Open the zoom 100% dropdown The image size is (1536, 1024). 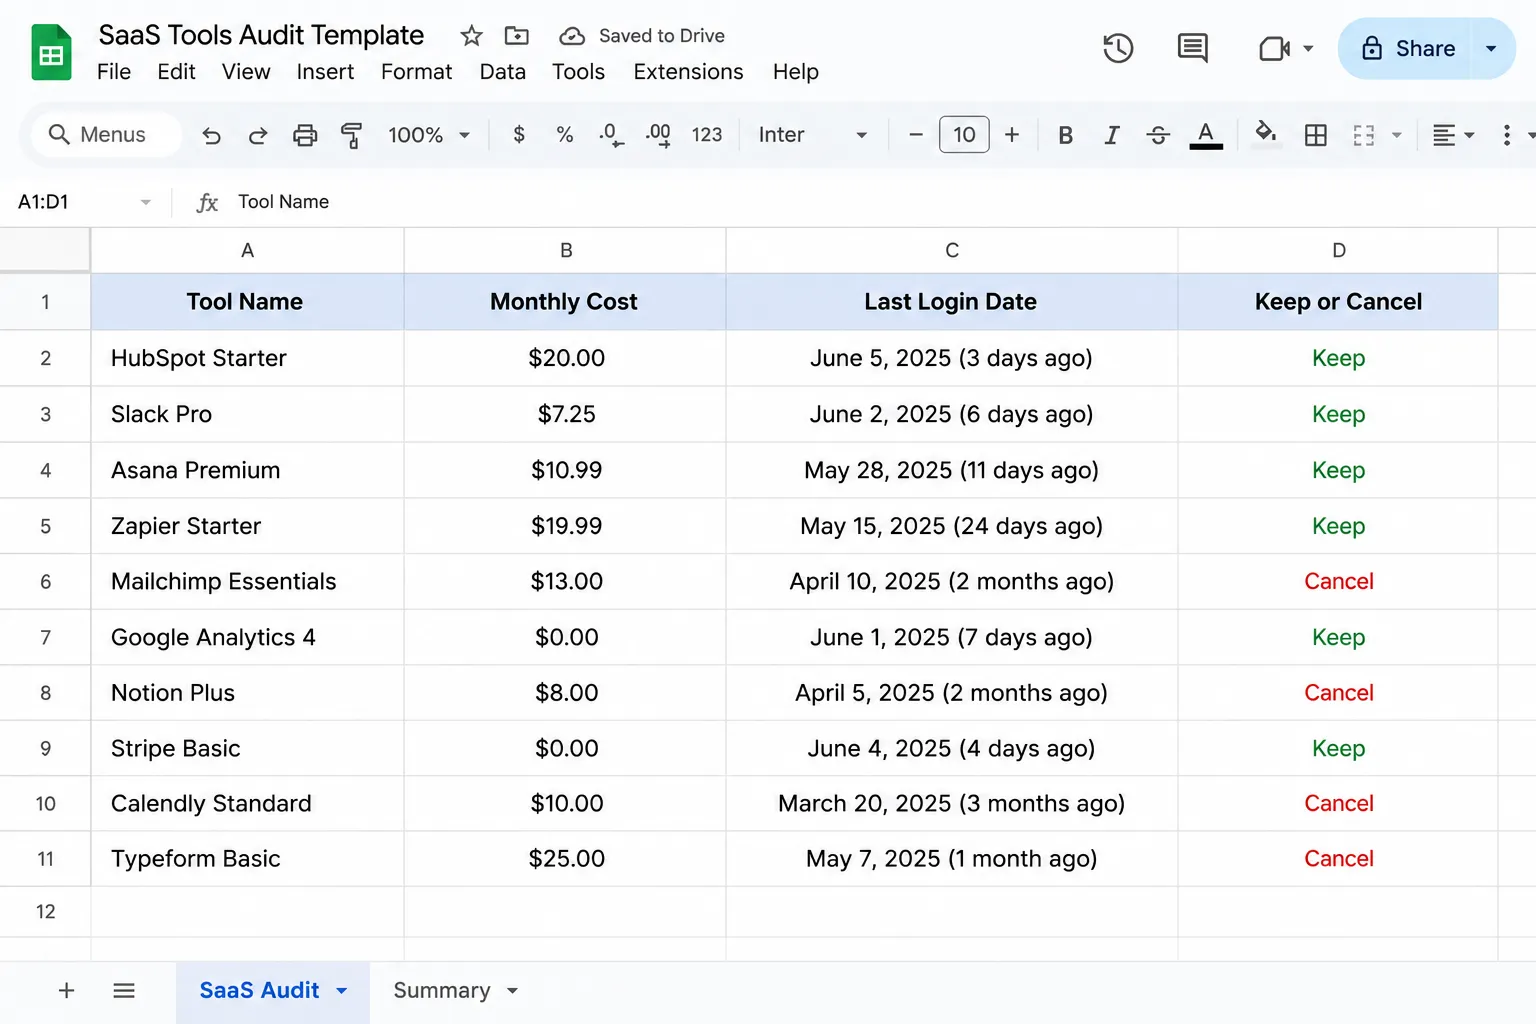point(429,135)
